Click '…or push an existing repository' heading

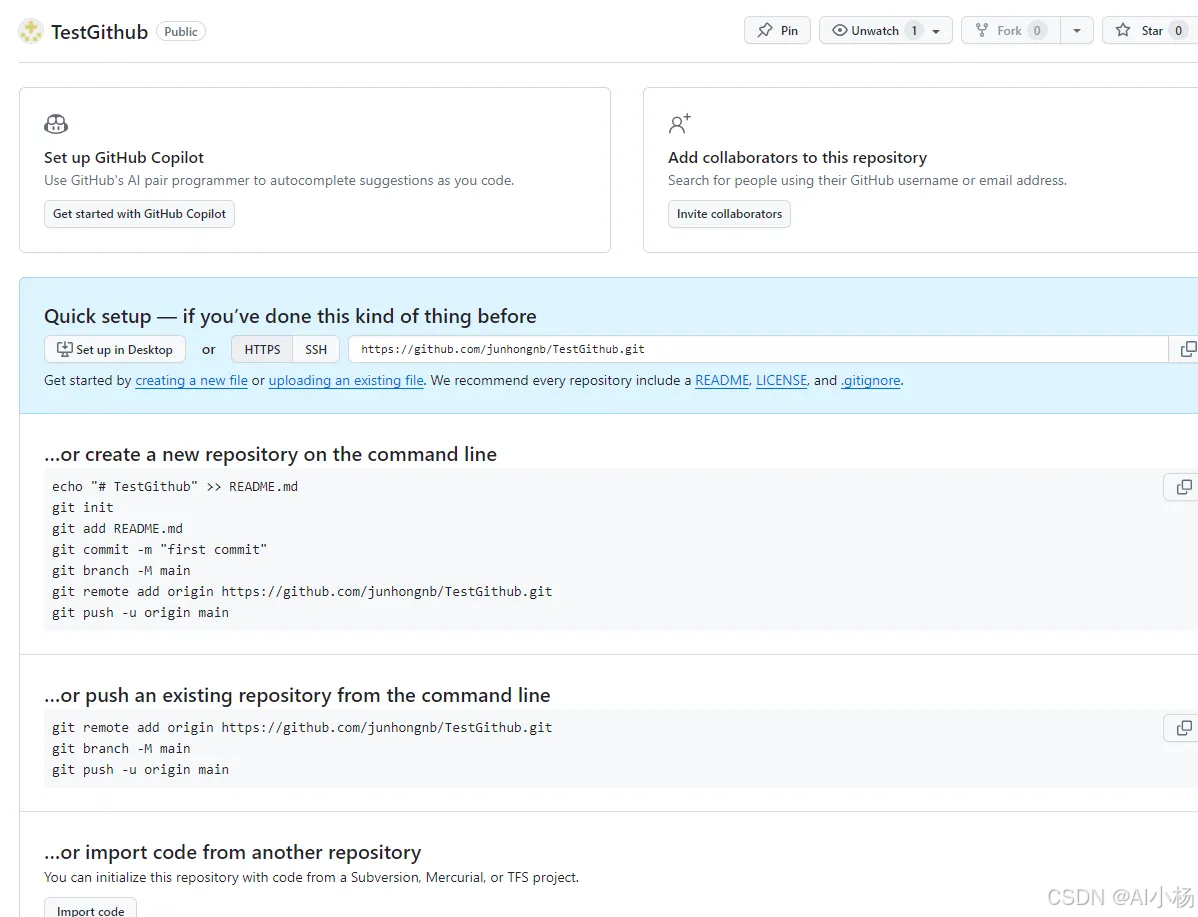click(x=297, y=695)
